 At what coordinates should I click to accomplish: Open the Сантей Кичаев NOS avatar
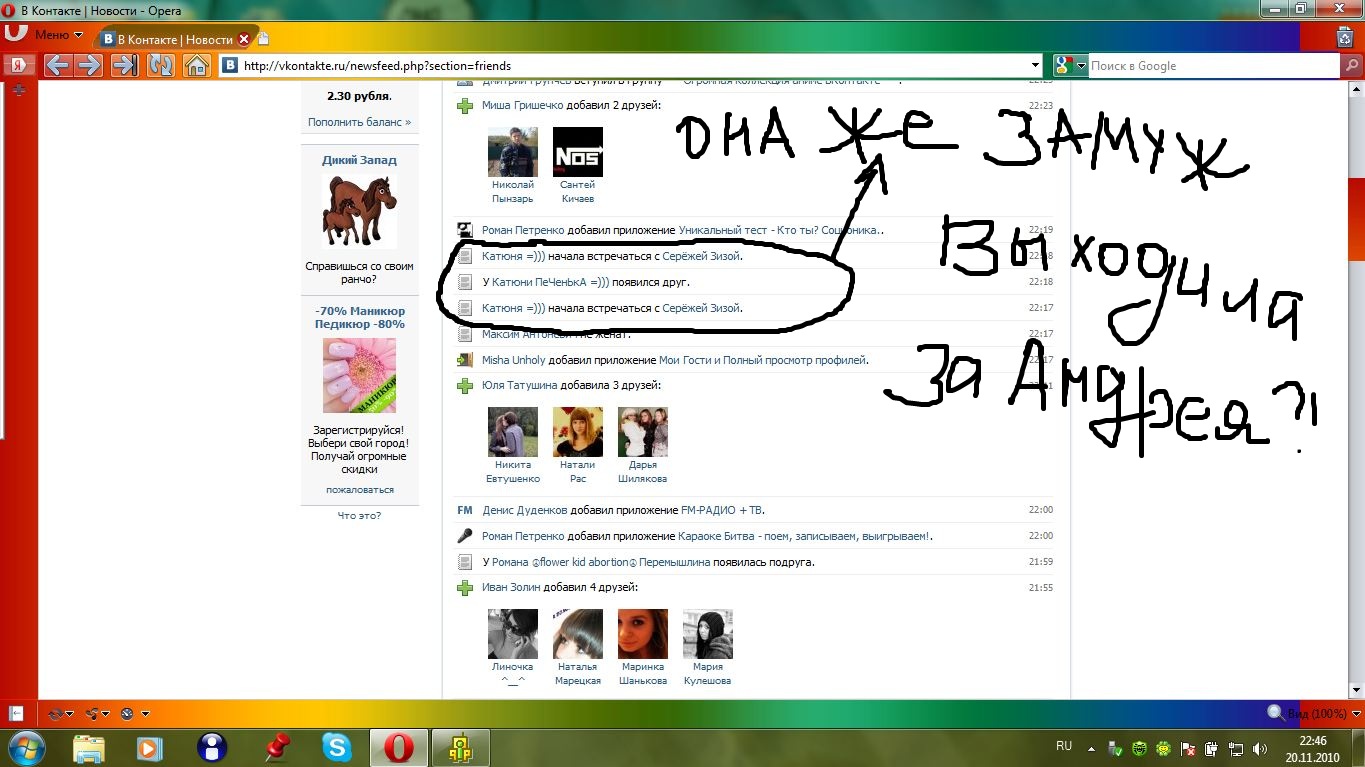coord(578,152)
